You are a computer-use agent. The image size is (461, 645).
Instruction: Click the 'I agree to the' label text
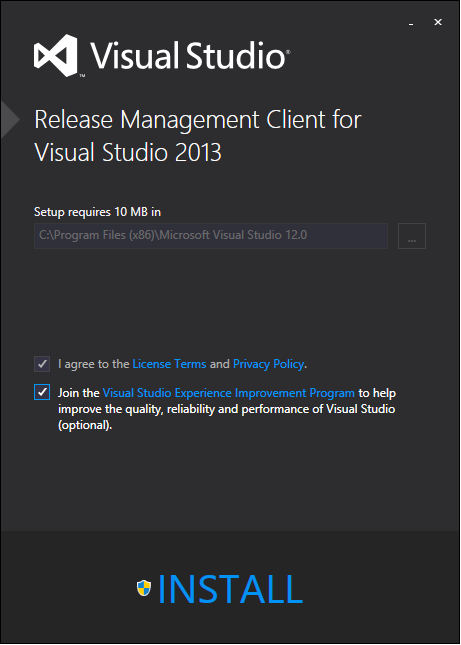(94, 364)
